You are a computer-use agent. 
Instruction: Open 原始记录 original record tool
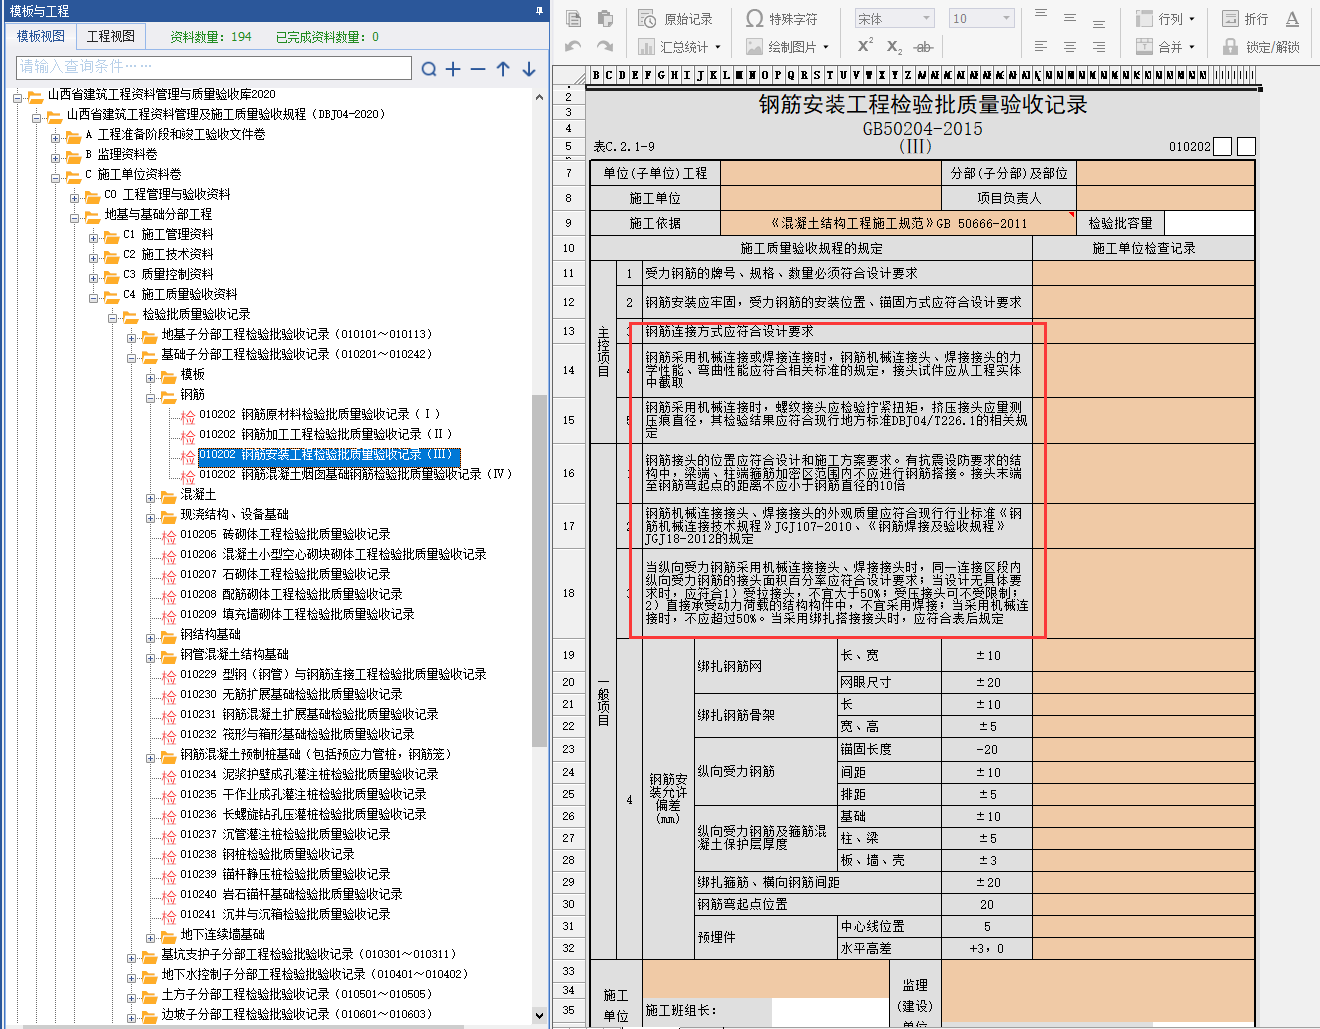click(676, 19)
